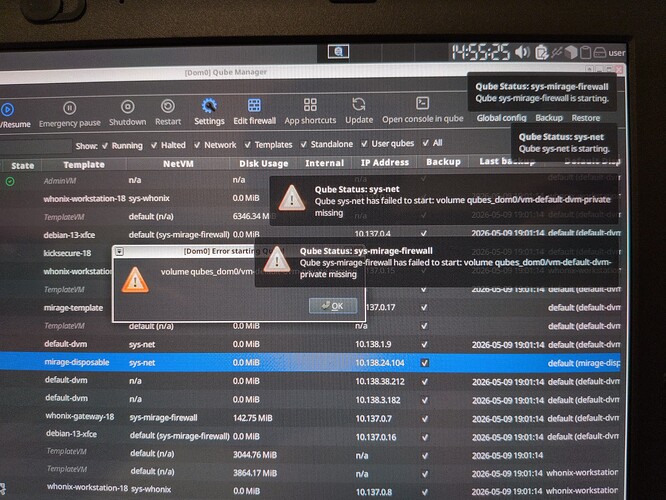Click the Start/Resume play icon
This screenshot has width=666, height=500.
[x=7, y=110]
